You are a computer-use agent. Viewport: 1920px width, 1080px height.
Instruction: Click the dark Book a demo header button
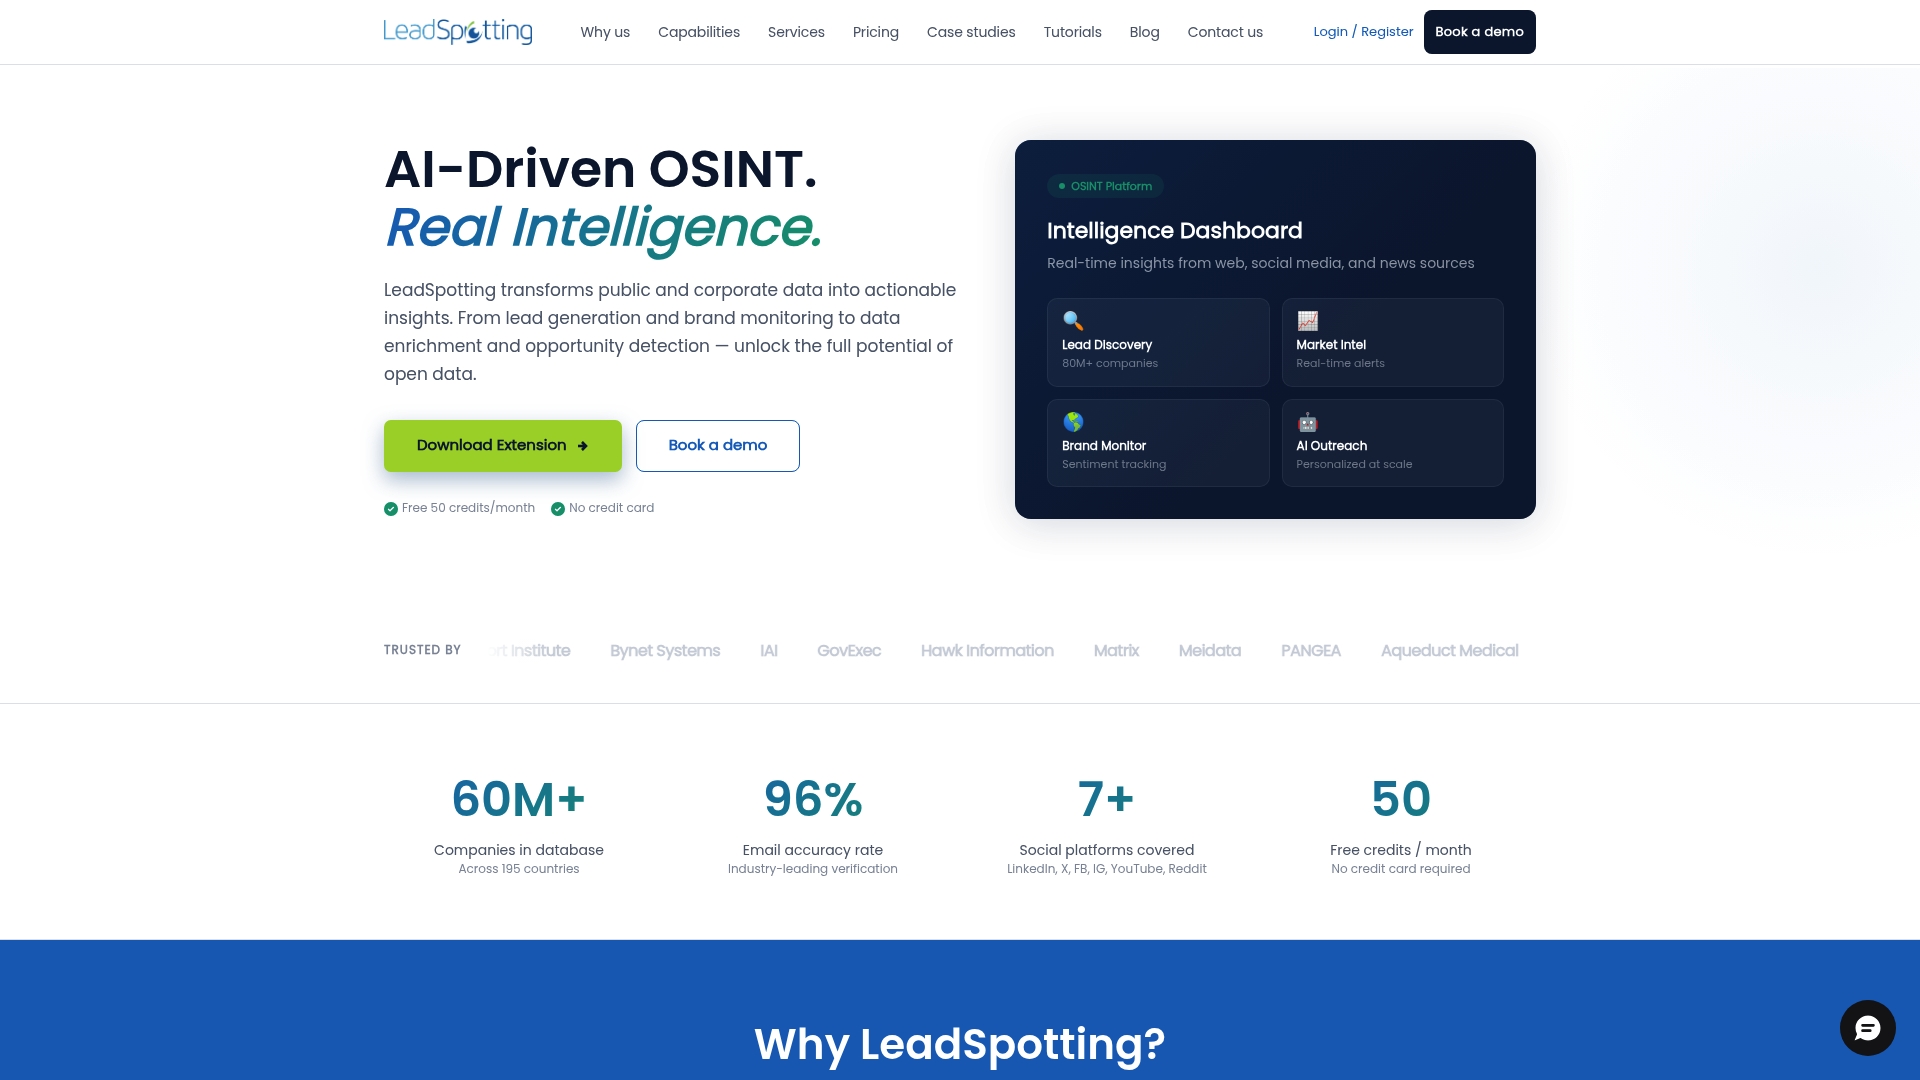1479,32
